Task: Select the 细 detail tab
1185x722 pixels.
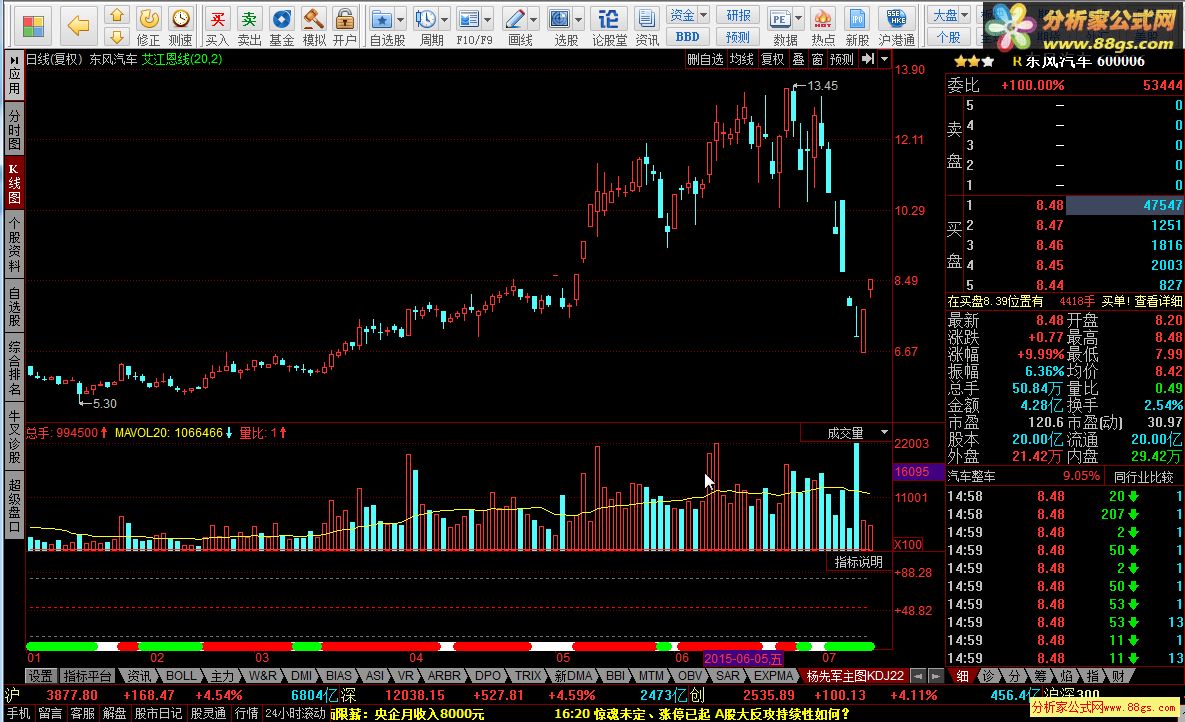Action: click(962, 676)
